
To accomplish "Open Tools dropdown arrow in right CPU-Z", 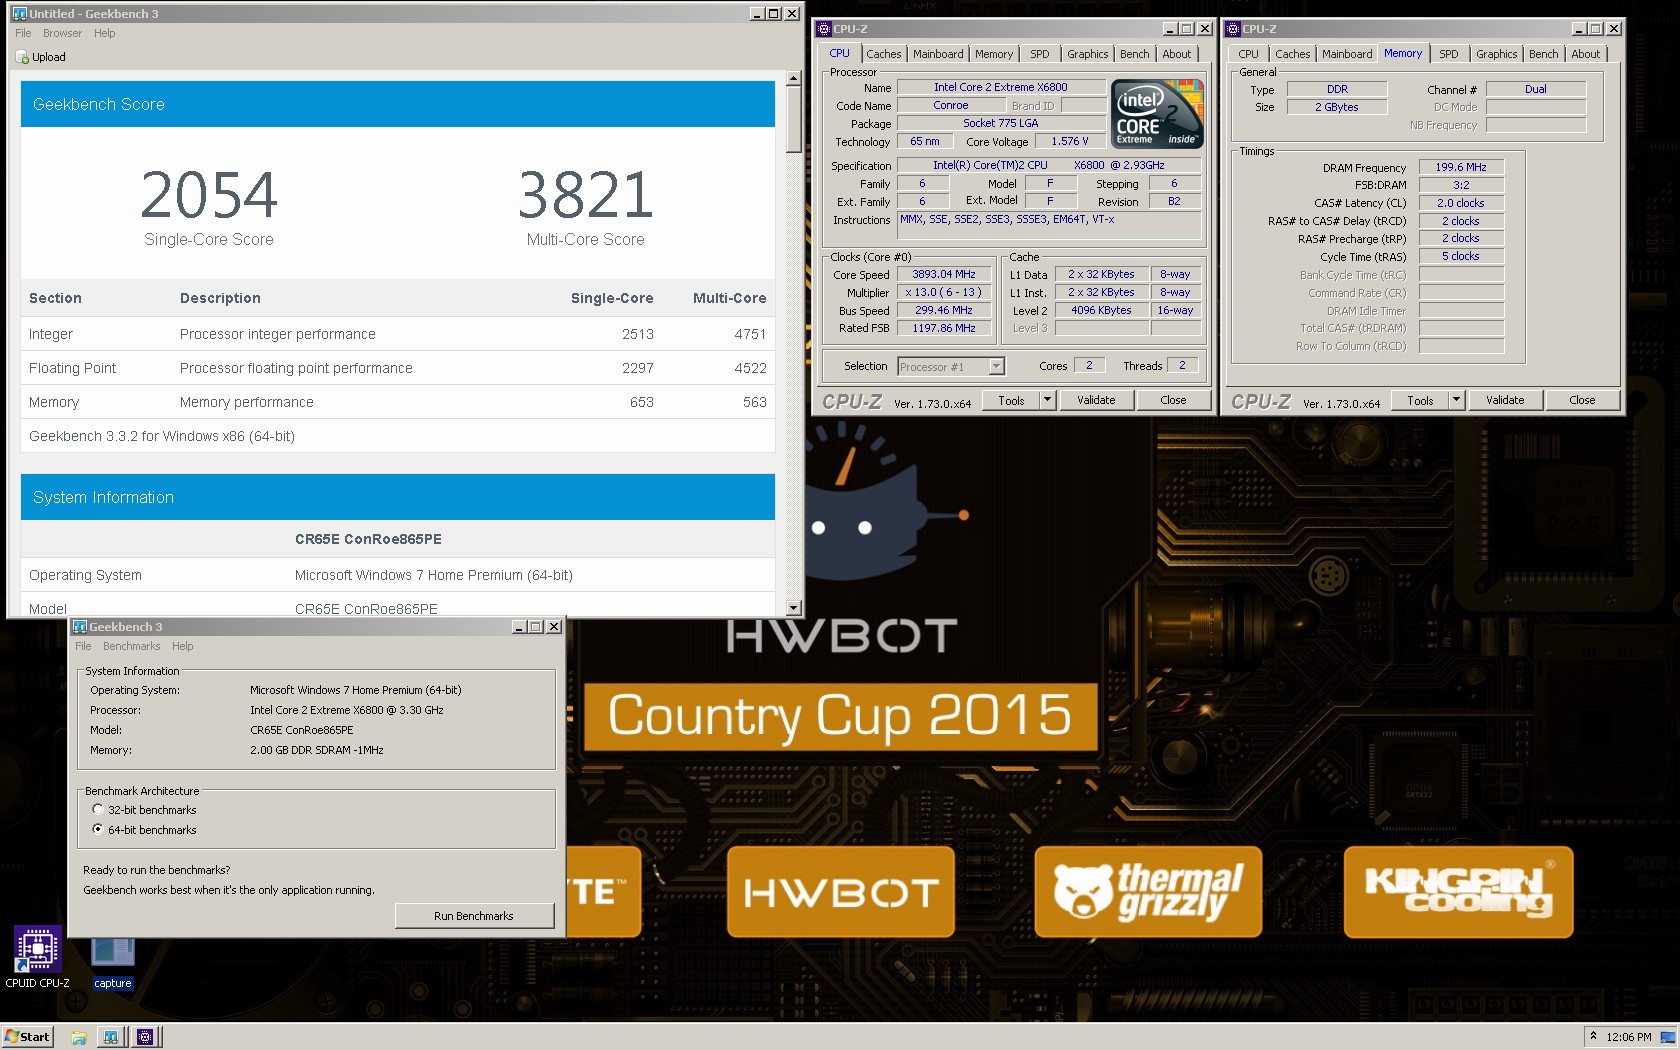I will [1456, 400].
